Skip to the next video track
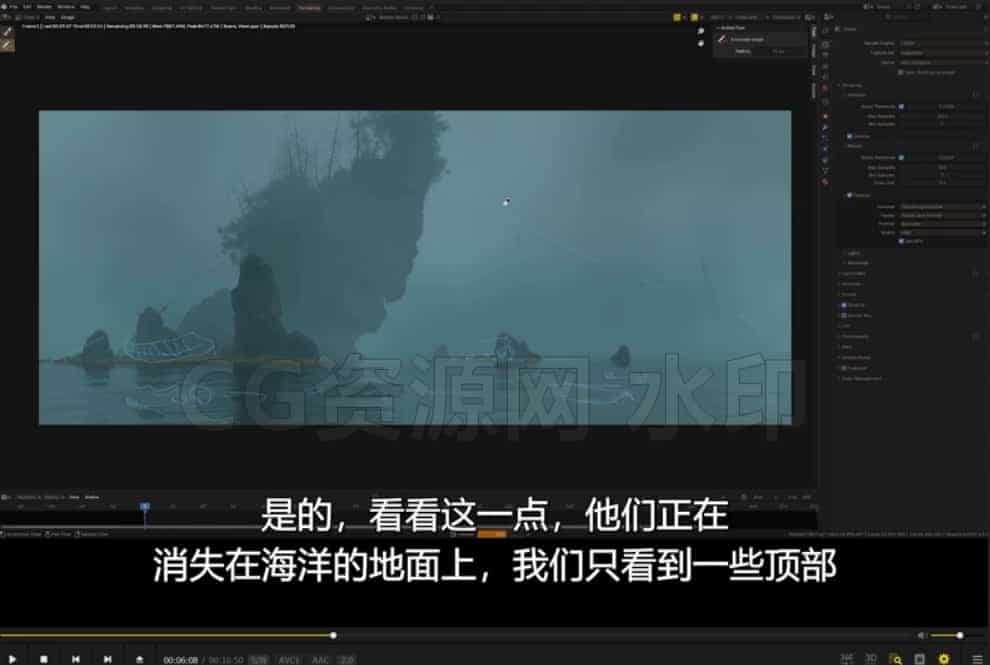 107,659
